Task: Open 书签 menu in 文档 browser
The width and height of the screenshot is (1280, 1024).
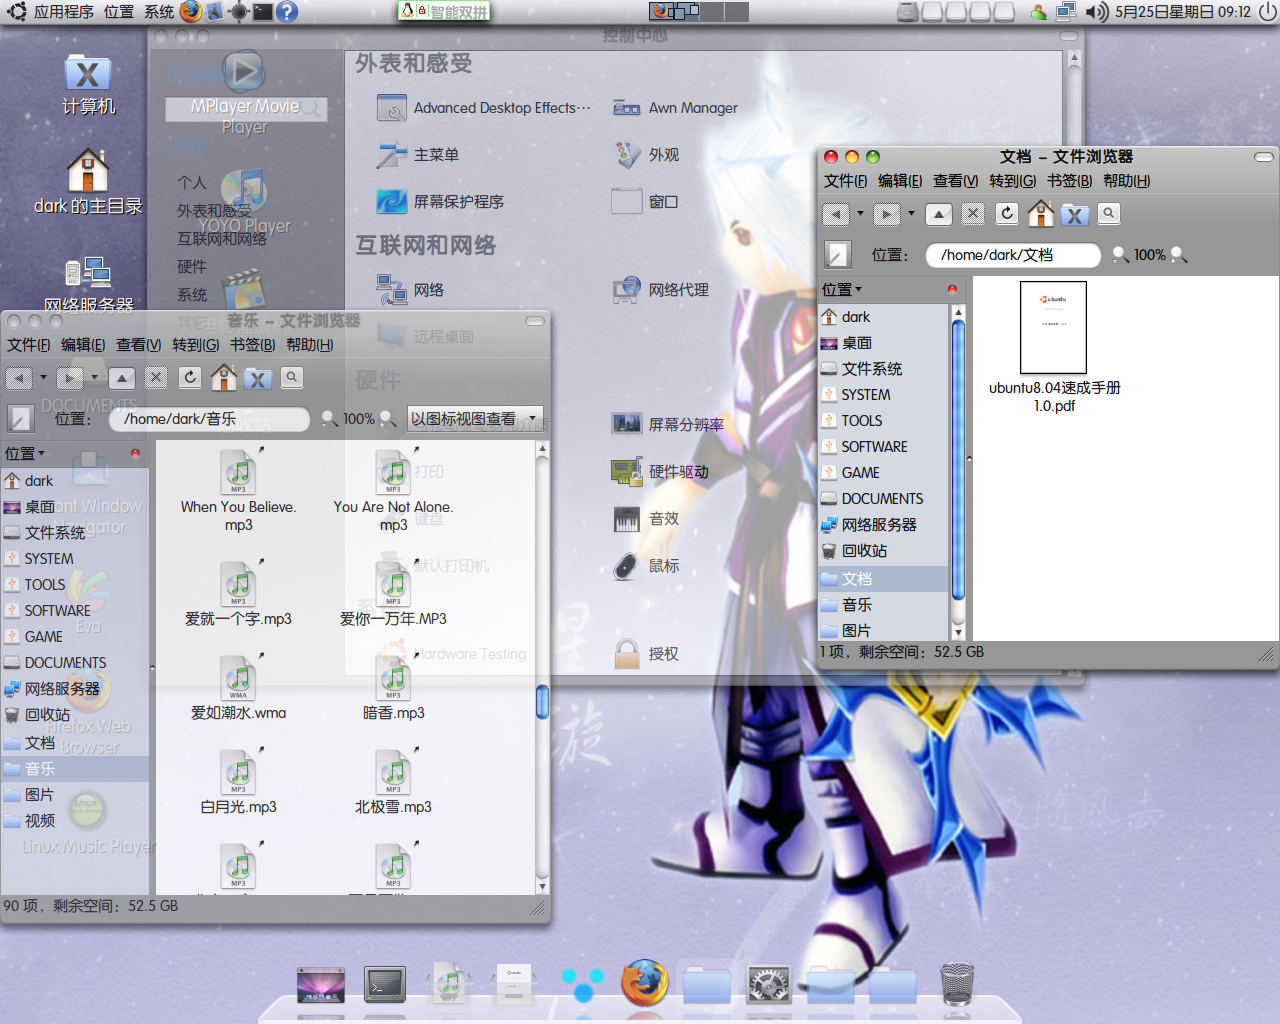Action: [x=1069, y=181]
